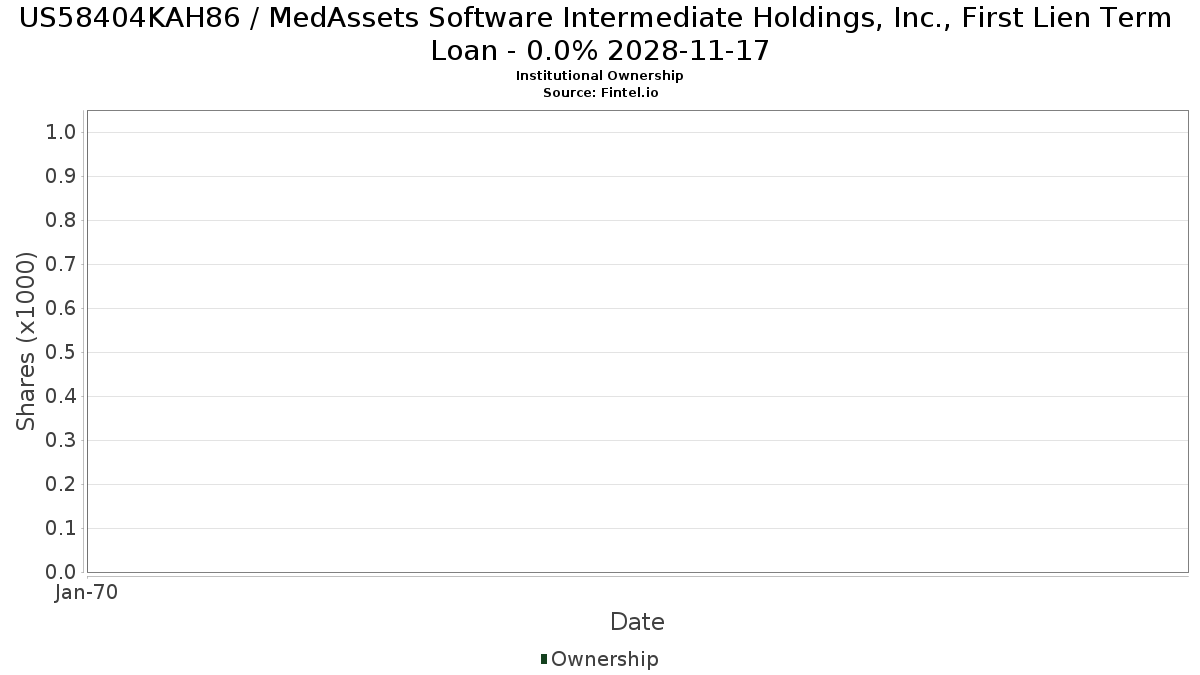Select the 0.4 y-axis tick label
This screenshot has width=1200, height=675.
[62, 397]
